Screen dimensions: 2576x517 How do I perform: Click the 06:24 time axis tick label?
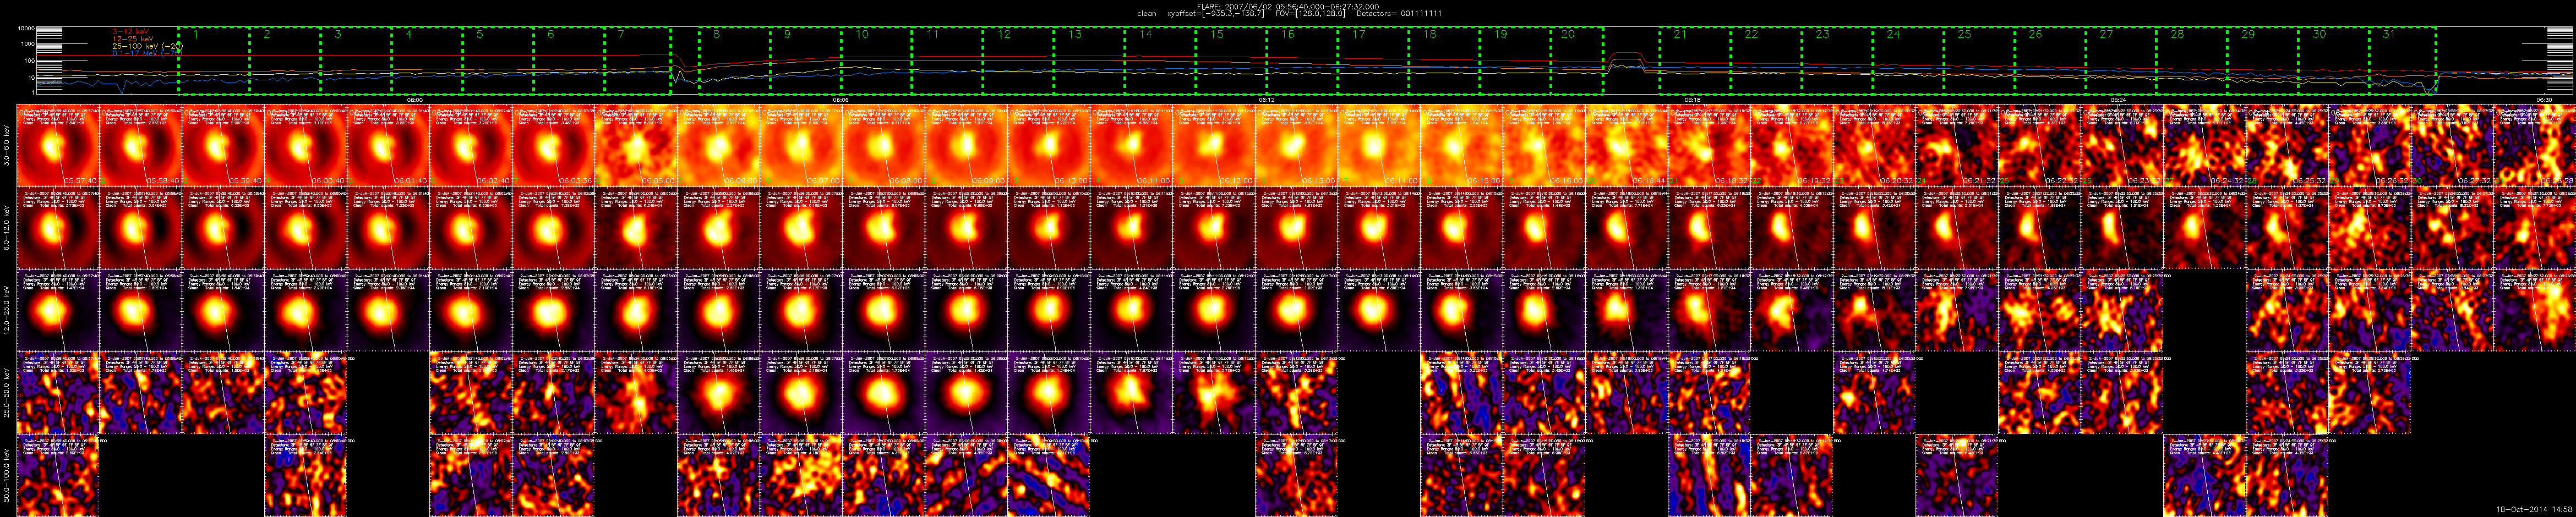click(2118, 100)
